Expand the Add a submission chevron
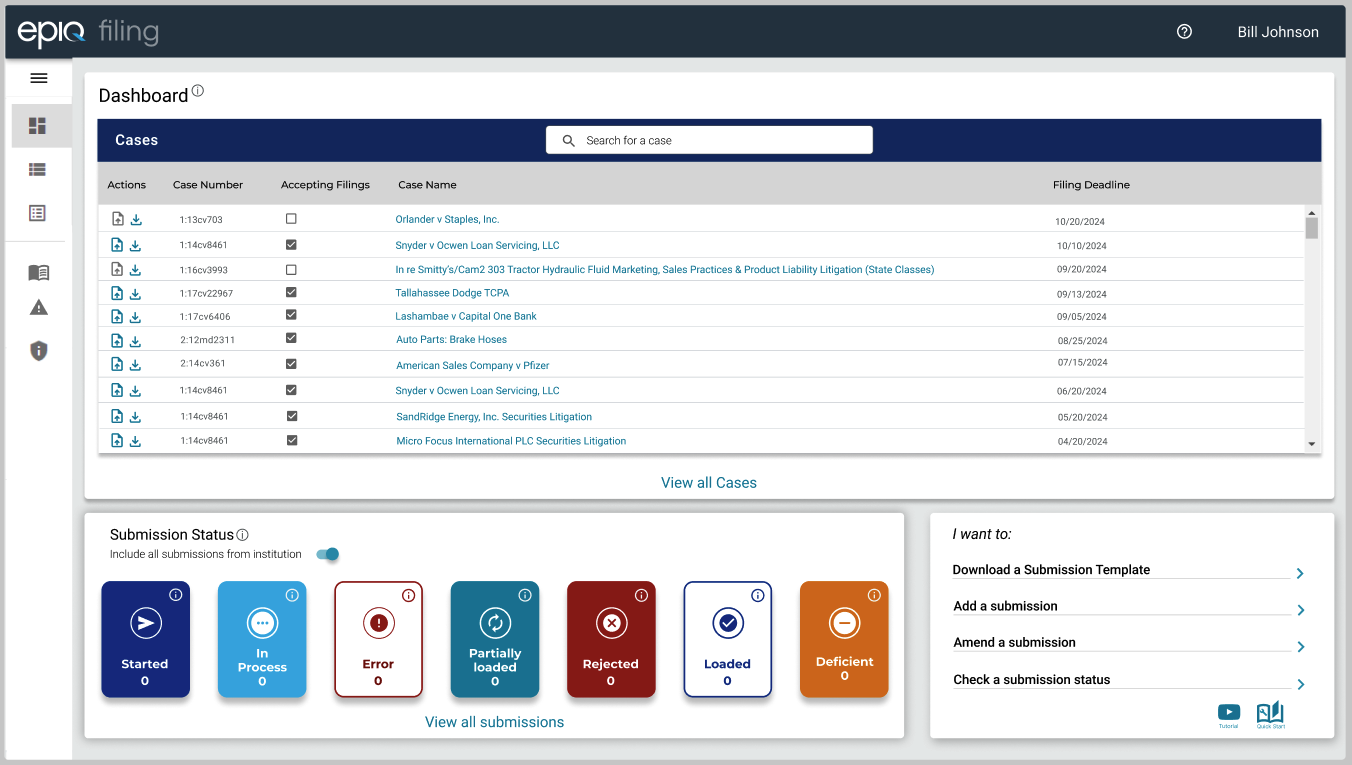The image size is (1352, 765). coord(1300,610)
